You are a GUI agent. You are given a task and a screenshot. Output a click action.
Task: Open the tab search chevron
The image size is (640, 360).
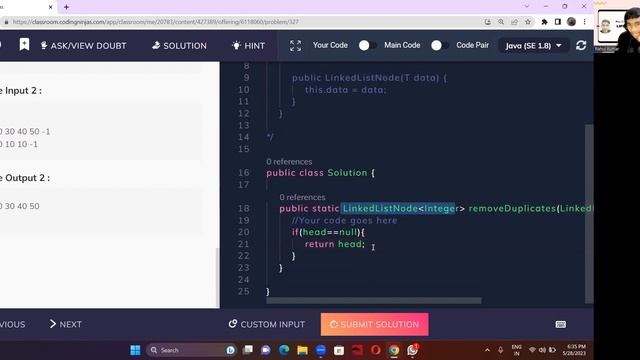(x=527, y=6)
